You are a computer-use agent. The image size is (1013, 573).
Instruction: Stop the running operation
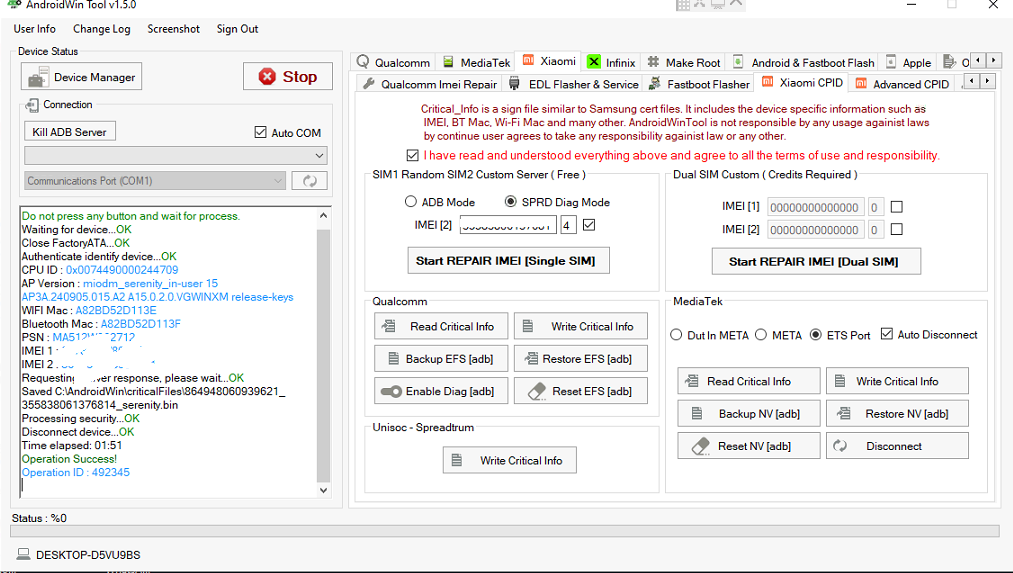click(287, 76)
